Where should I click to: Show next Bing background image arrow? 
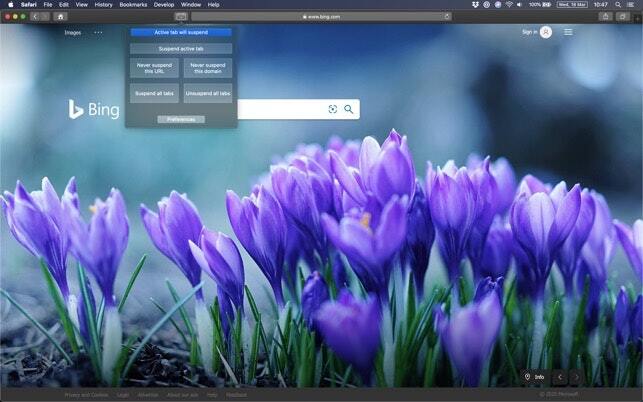pyautogui.click(x=576, y=377)
